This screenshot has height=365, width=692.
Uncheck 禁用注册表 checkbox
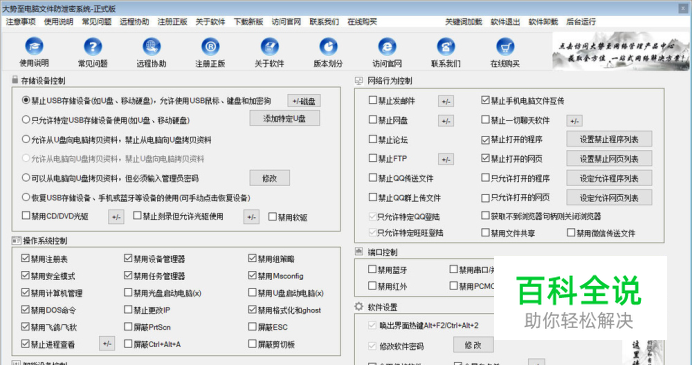[25, 258]
